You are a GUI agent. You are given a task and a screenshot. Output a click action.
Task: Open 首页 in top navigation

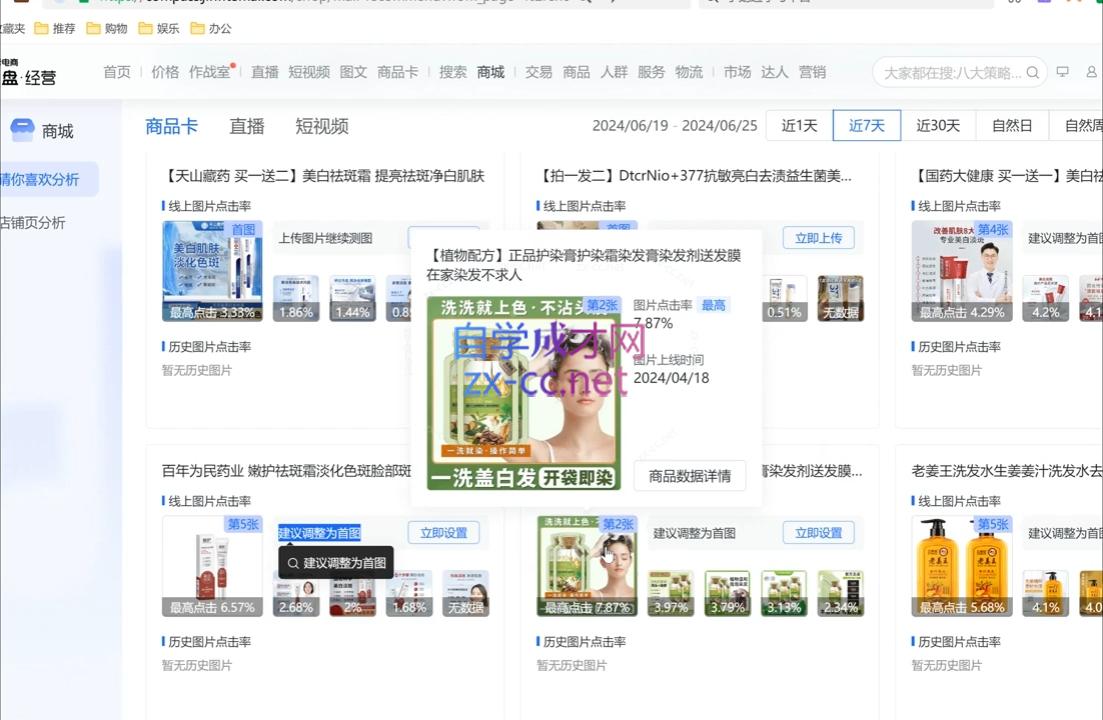click(117, 72)
